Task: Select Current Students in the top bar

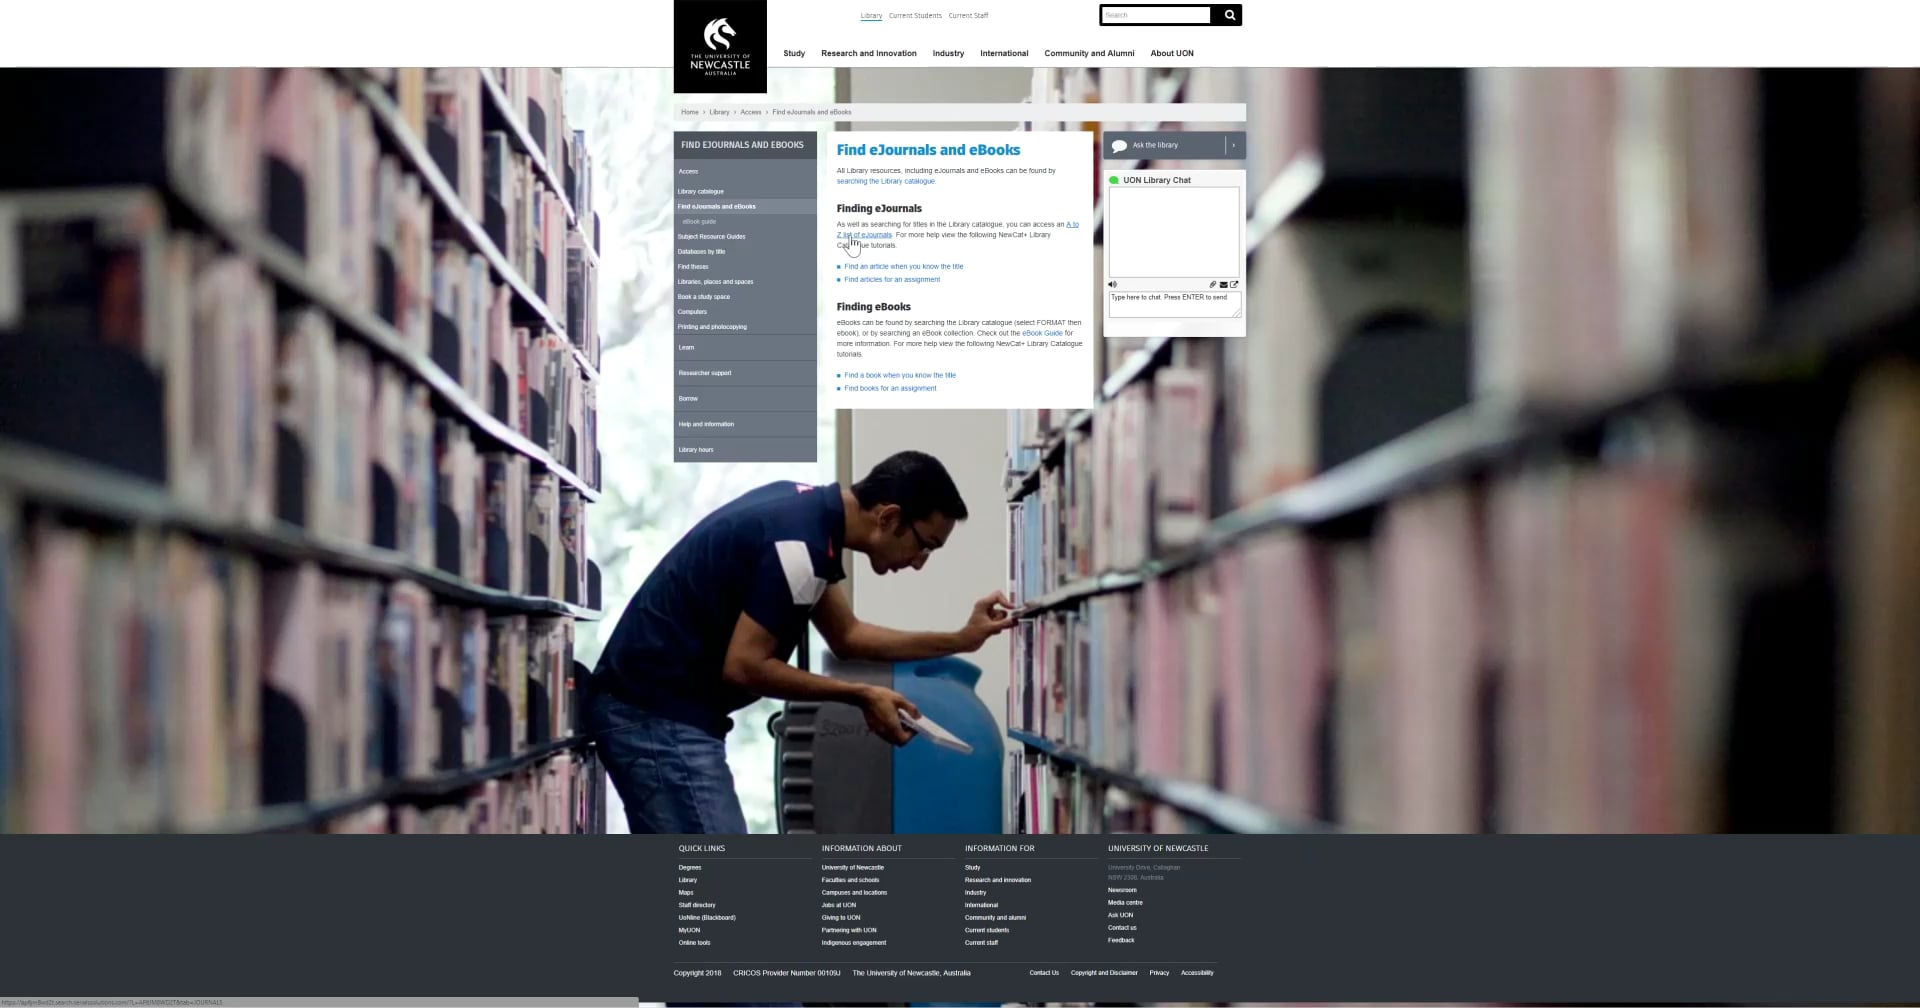Action: point(914,15)
